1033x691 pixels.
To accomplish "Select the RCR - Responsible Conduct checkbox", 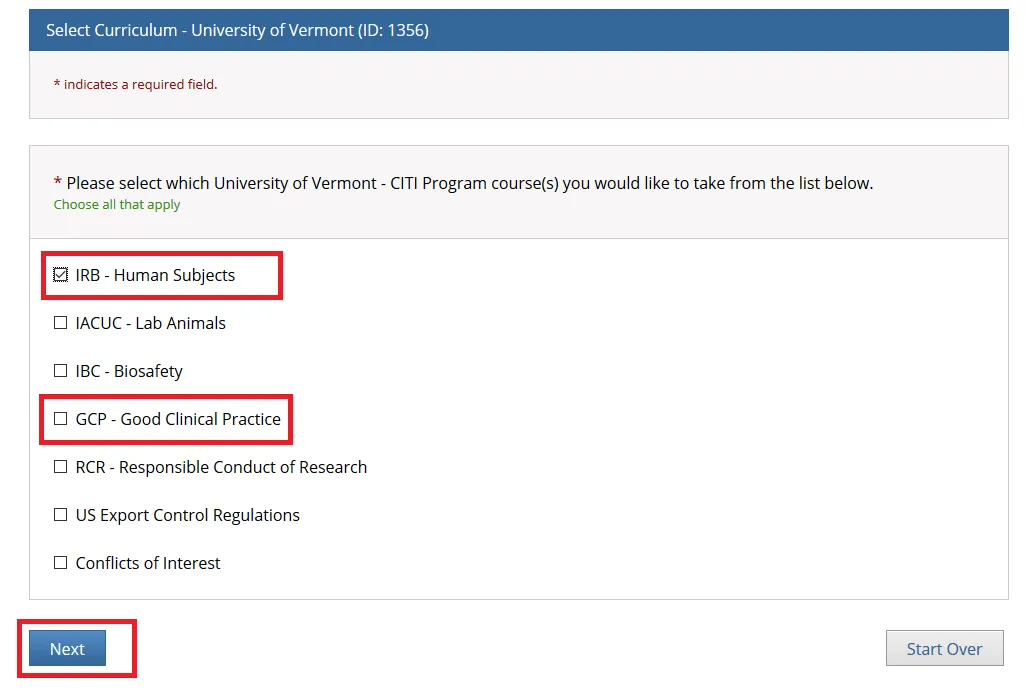I will click(x=61, y=467).
